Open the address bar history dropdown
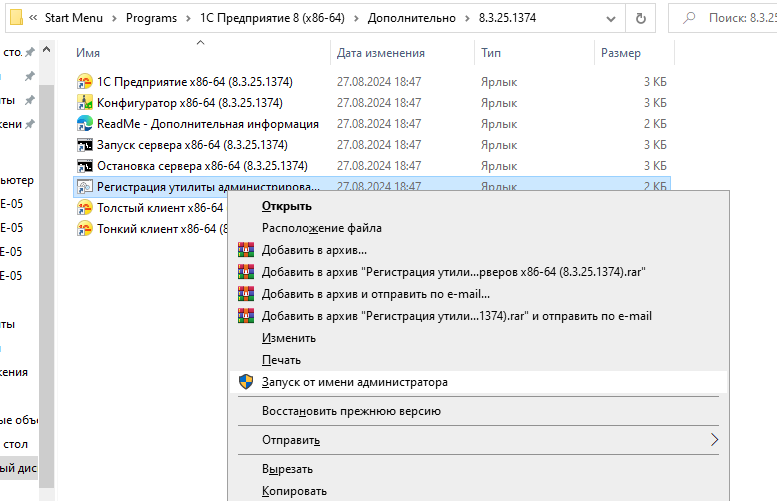 coord(611,19)
